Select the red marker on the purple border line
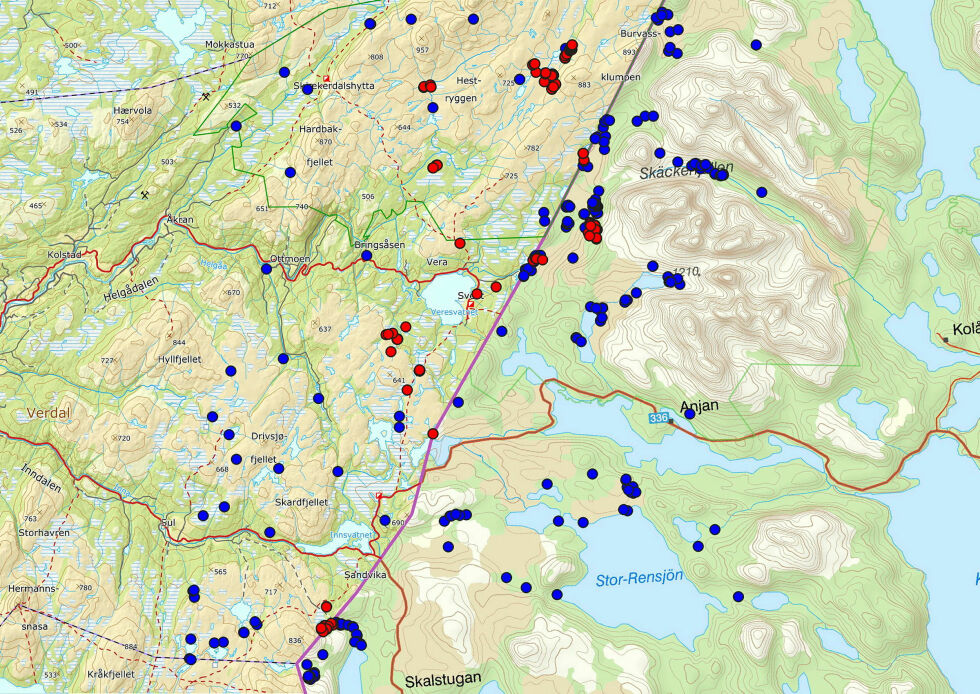Viewport: 980px width, 694px height. [x=433, y=433]
